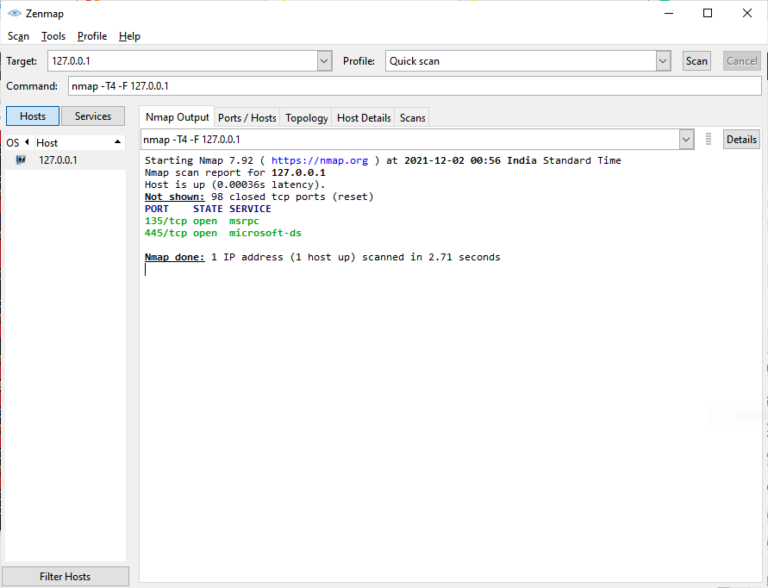Image resolution: width=768 pixels, height=588 pixels.
Task: Expand the Target address dropdown
Action: point(324,61)
